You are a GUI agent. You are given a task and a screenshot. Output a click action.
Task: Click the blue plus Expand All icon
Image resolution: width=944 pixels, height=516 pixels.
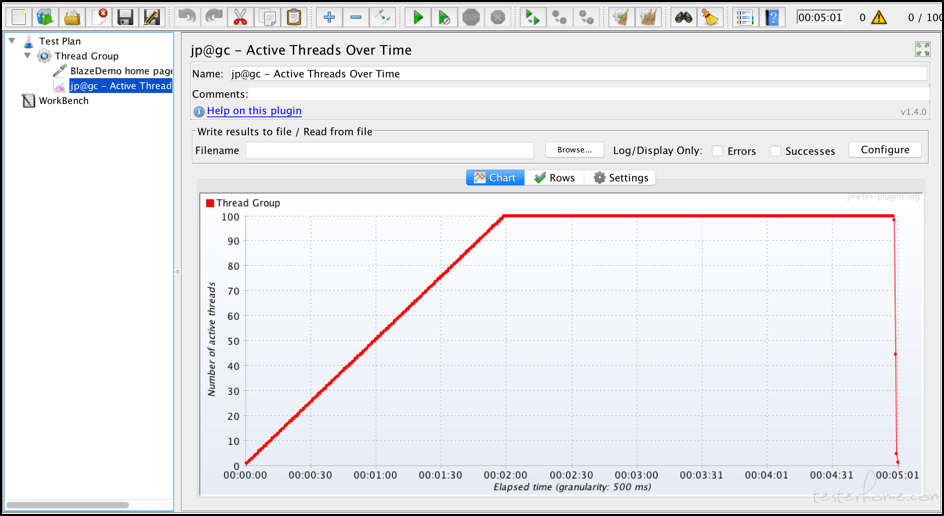(329, 17)
